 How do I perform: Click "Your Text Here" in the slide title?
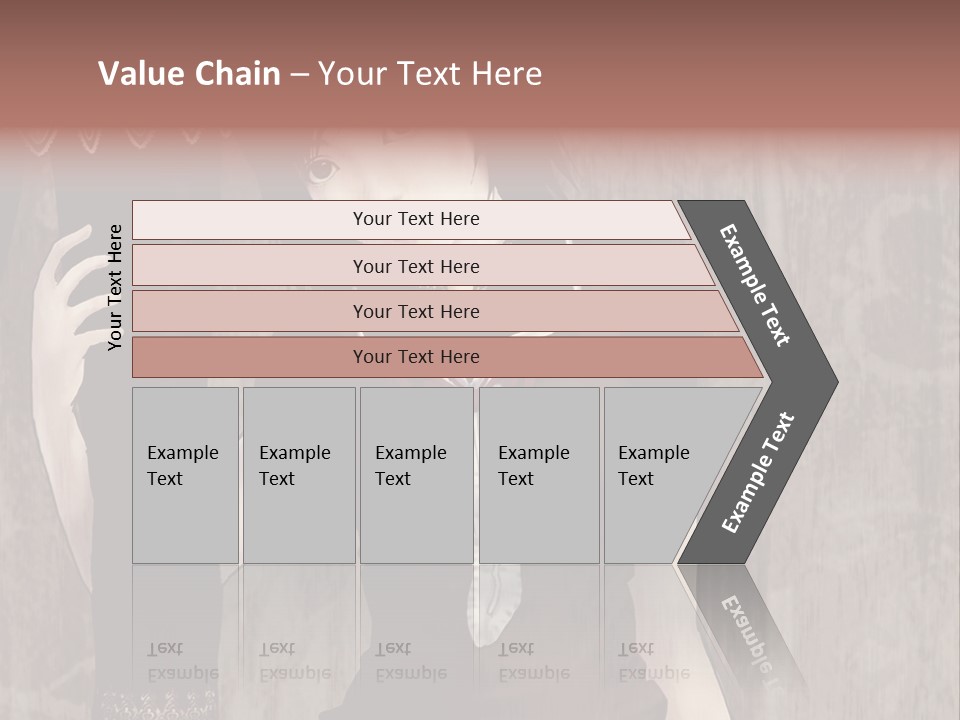pyautogui.click(x=430, y=74)
